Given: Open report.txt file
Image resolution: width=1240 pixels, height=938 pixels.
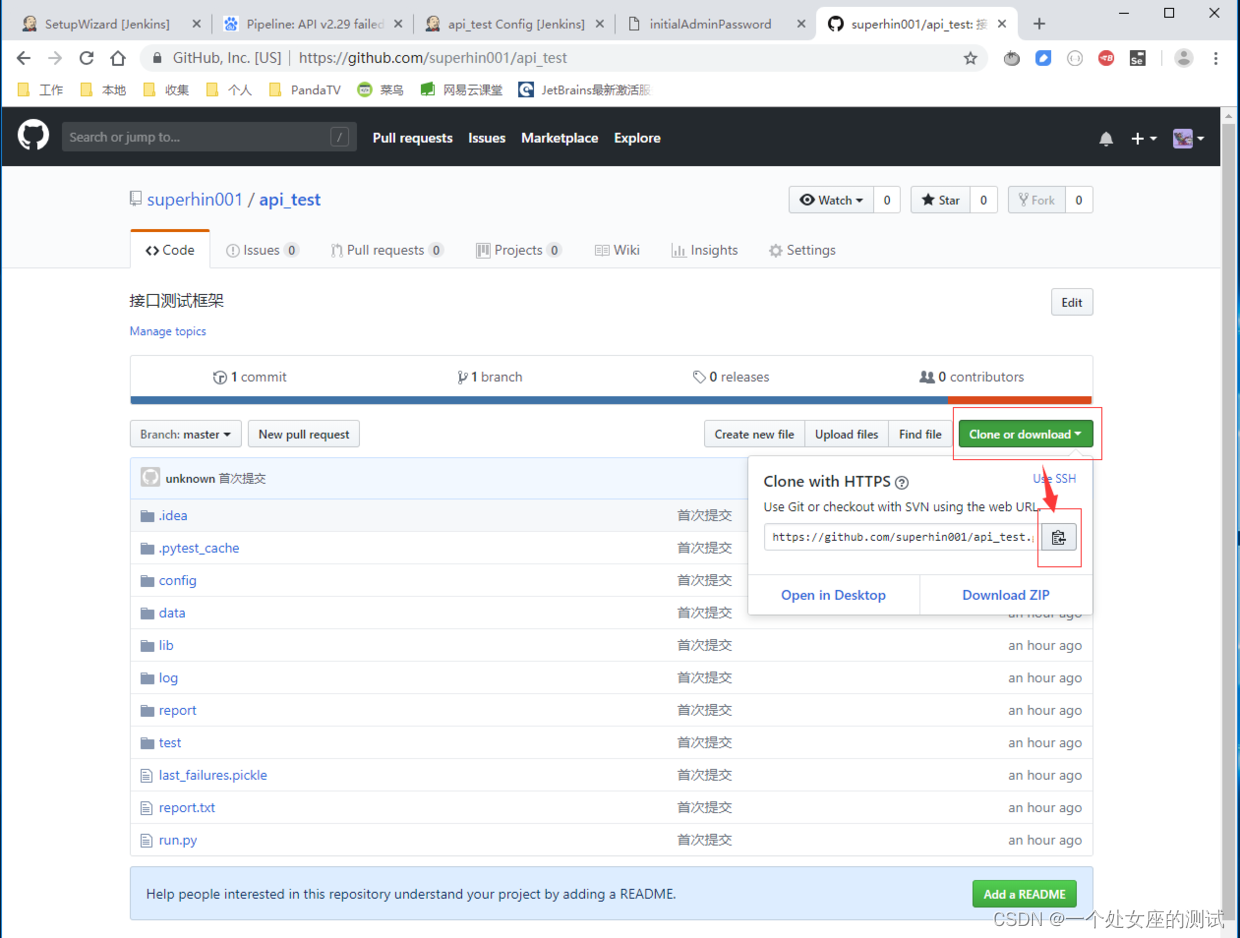Looking at the screenshot, I should (x=187, y=808).
